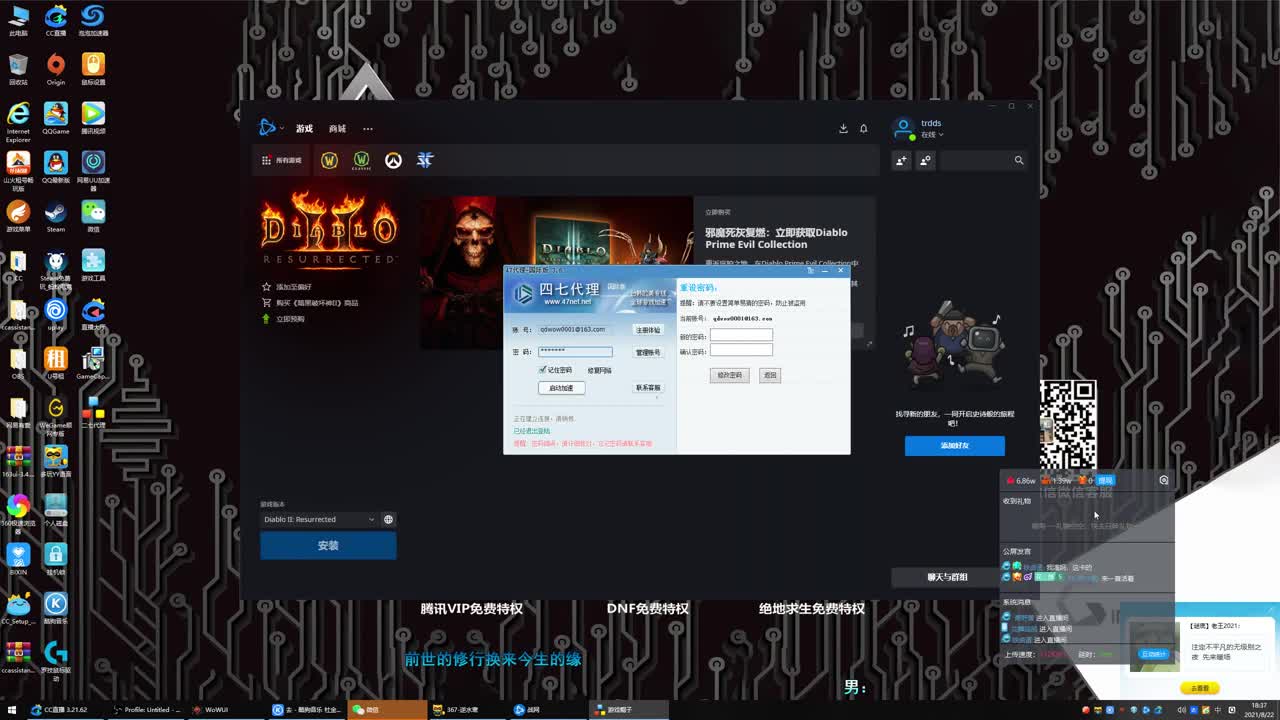The image size is (1280, 720).
Task: Expand the 所有游戏 all games menu
Action: [282, 160]
